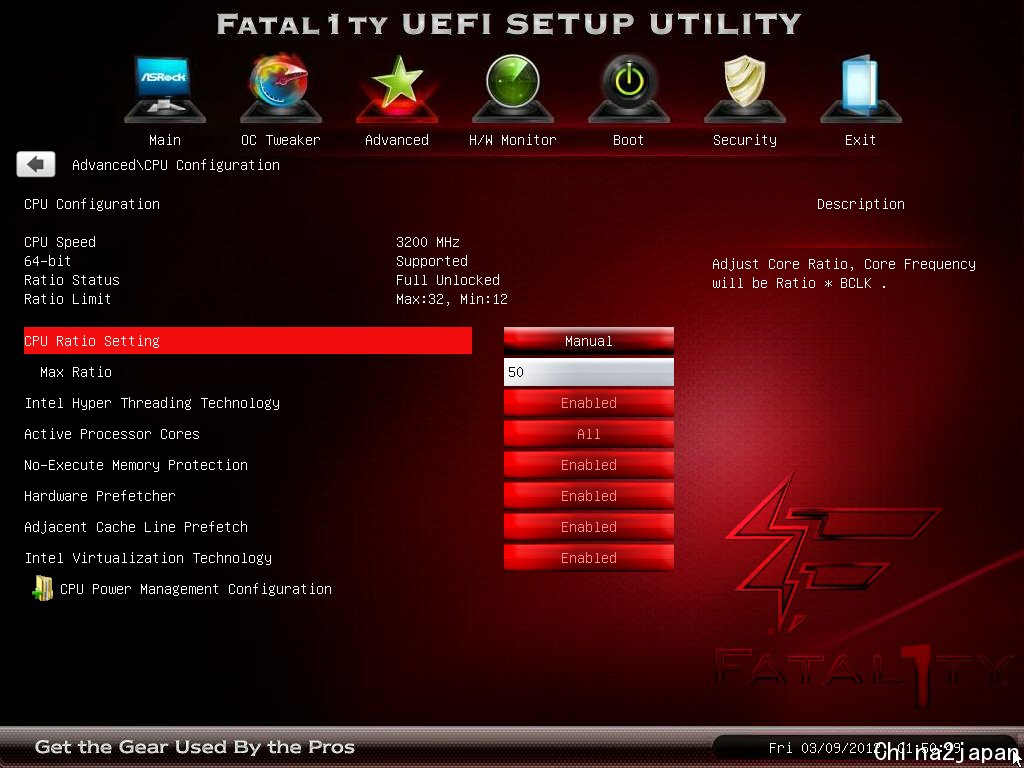Open Security via the shield icon
Image resolution: width=1024 pixels, height=768 pixels.
[744, 88]
